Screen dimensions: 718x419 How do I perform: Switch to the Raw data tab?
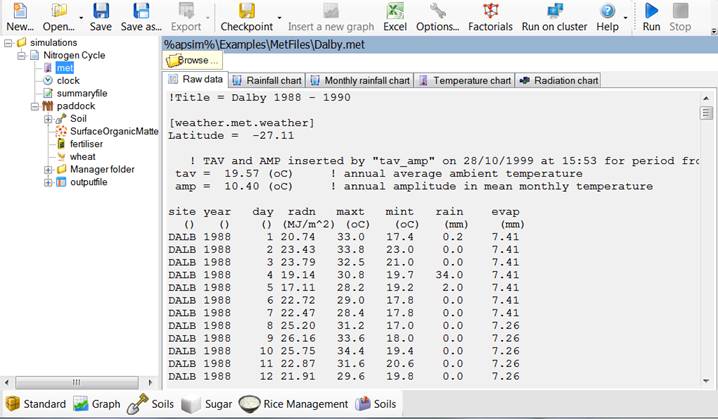(196, 79)
